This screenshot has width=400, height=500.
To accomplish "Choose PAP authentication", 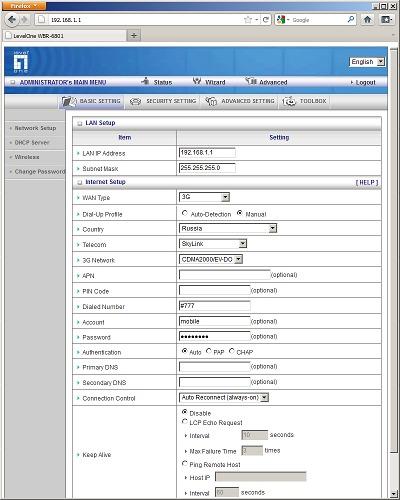I will point(209,351).
